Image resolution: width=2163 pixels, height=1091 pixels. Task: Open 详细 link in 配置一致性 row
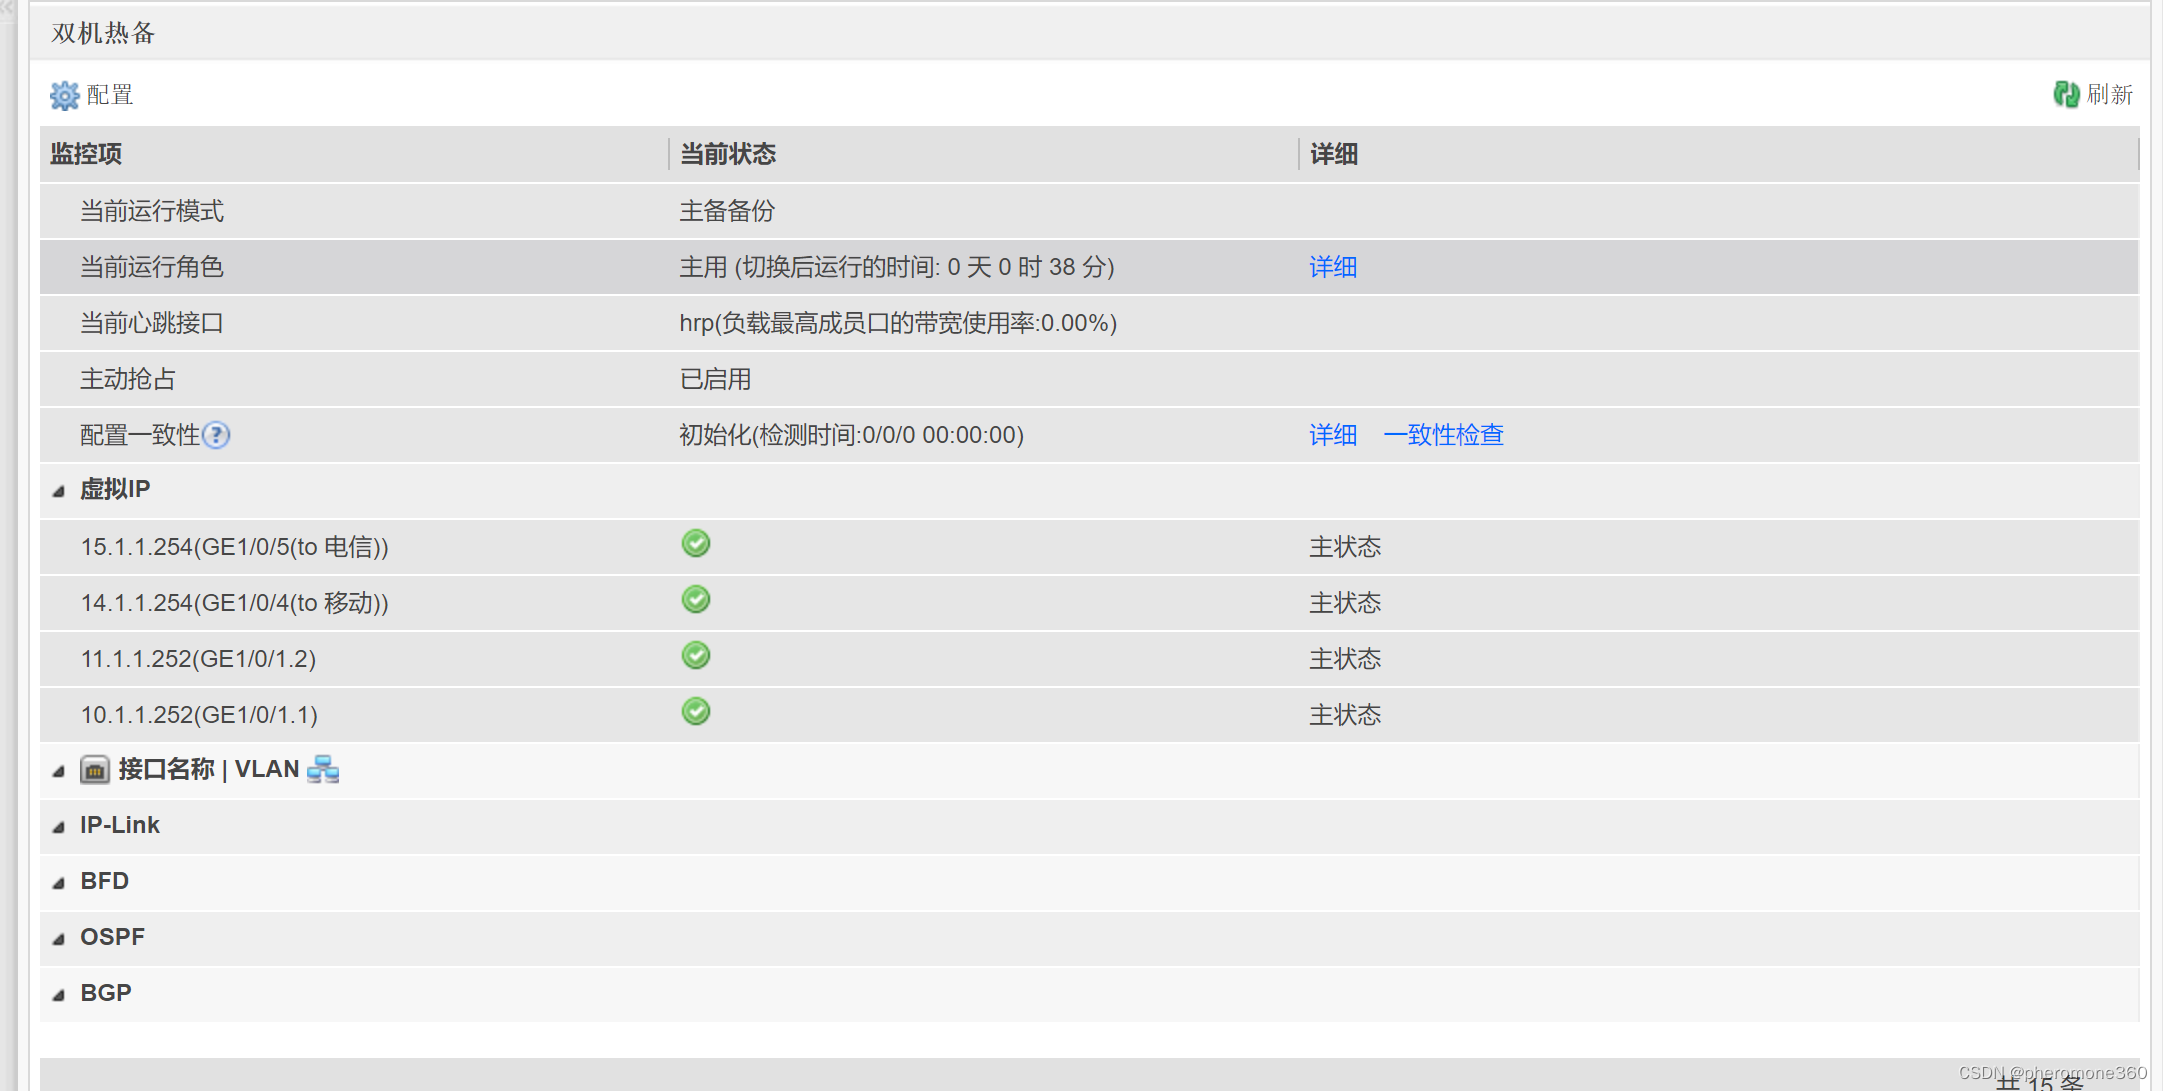(1333, 435)
